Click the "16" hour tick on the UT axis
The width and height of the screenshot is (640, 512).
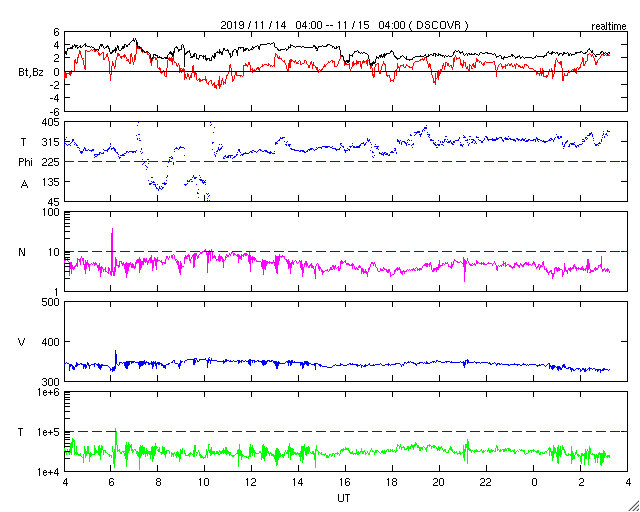[345, 484]
